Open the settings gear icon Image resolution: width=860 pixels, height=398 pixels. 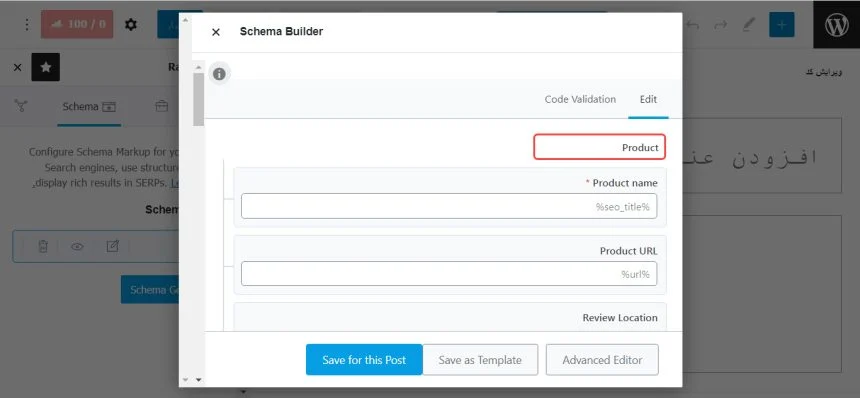pos(131,25)
